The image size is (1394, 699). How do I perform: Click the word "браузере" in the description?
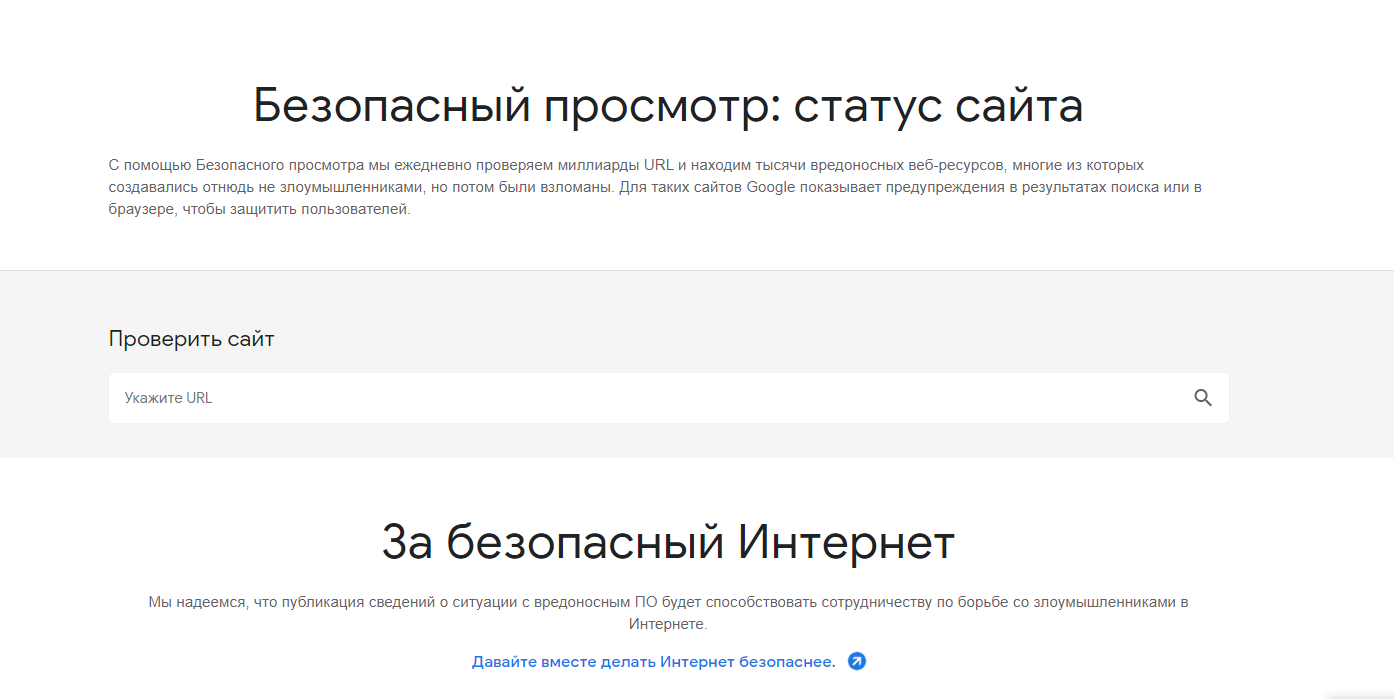tap(136, 210)
